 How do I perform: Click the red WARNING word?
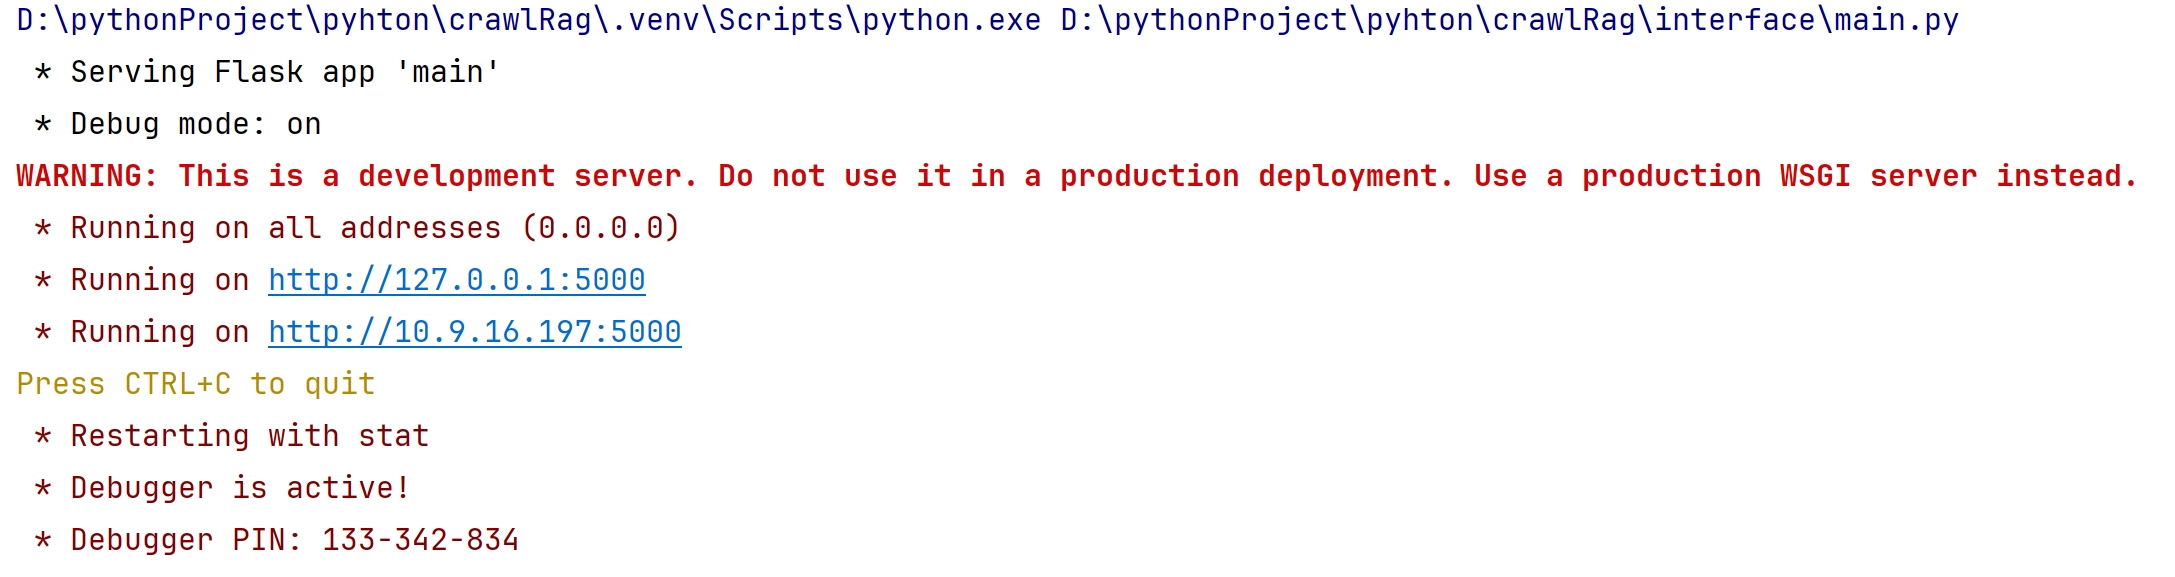(86, 176)
